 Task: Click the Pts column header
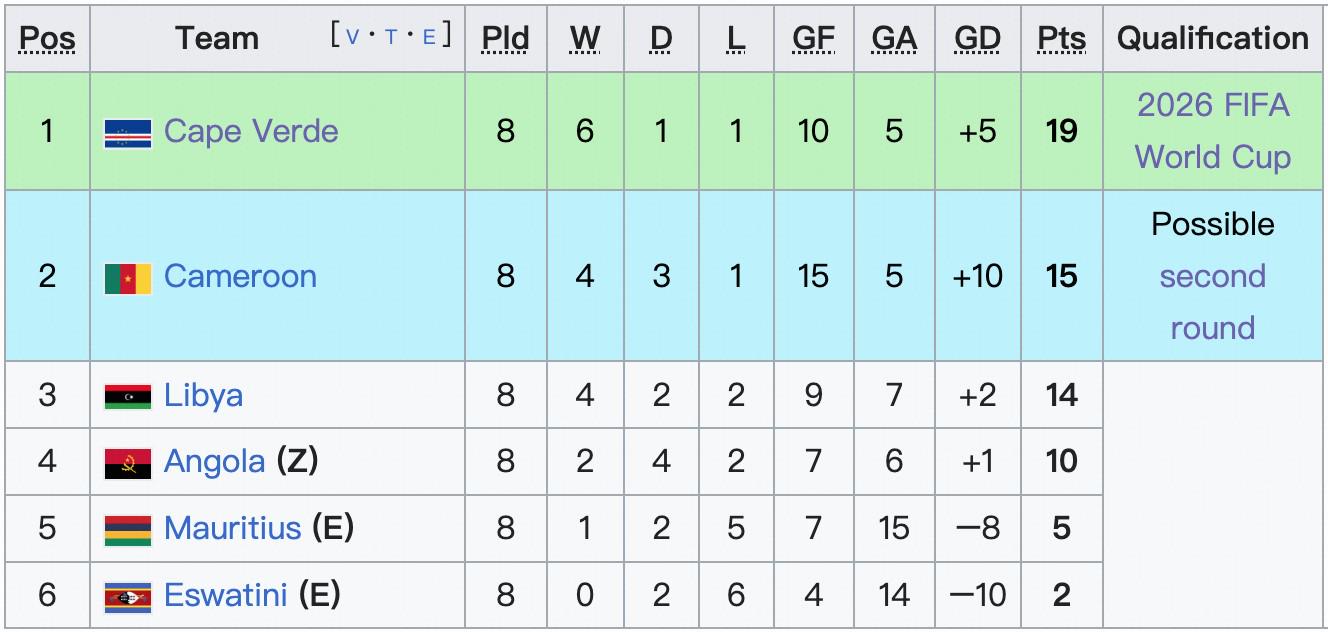[1061, 38]
